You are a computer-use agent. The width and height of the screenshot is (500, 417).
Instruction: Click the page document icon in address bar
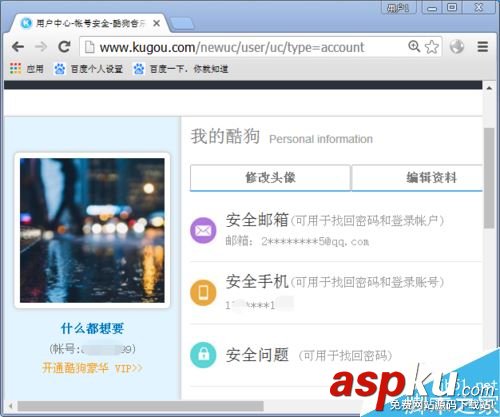[x=89, y=47]
